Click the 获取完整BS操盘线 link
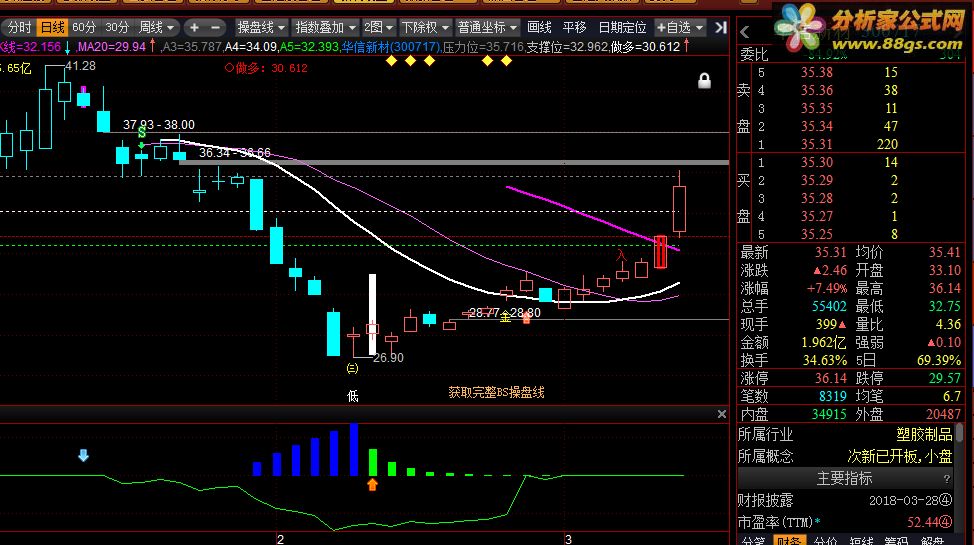Viewport: 974px width, 545px height. point(496,392)
